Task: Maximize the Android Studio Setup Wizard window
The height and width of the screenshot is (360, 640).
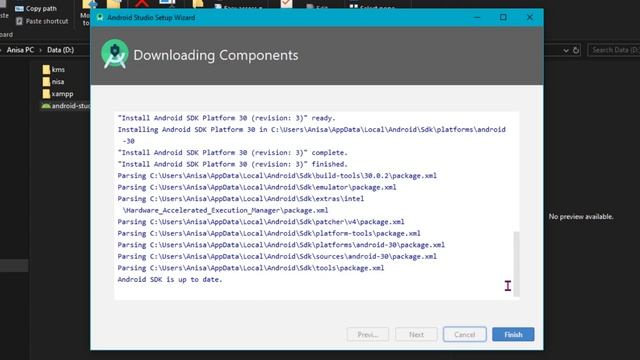Action: click(x=503, y=18)
